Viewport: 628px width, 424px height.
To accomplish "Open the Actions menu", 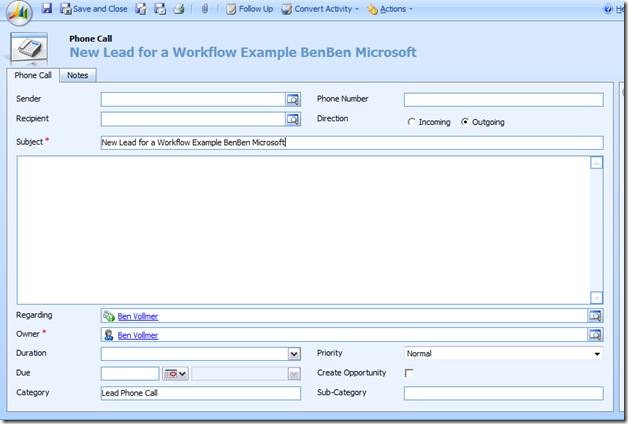I will coord(390,9).
